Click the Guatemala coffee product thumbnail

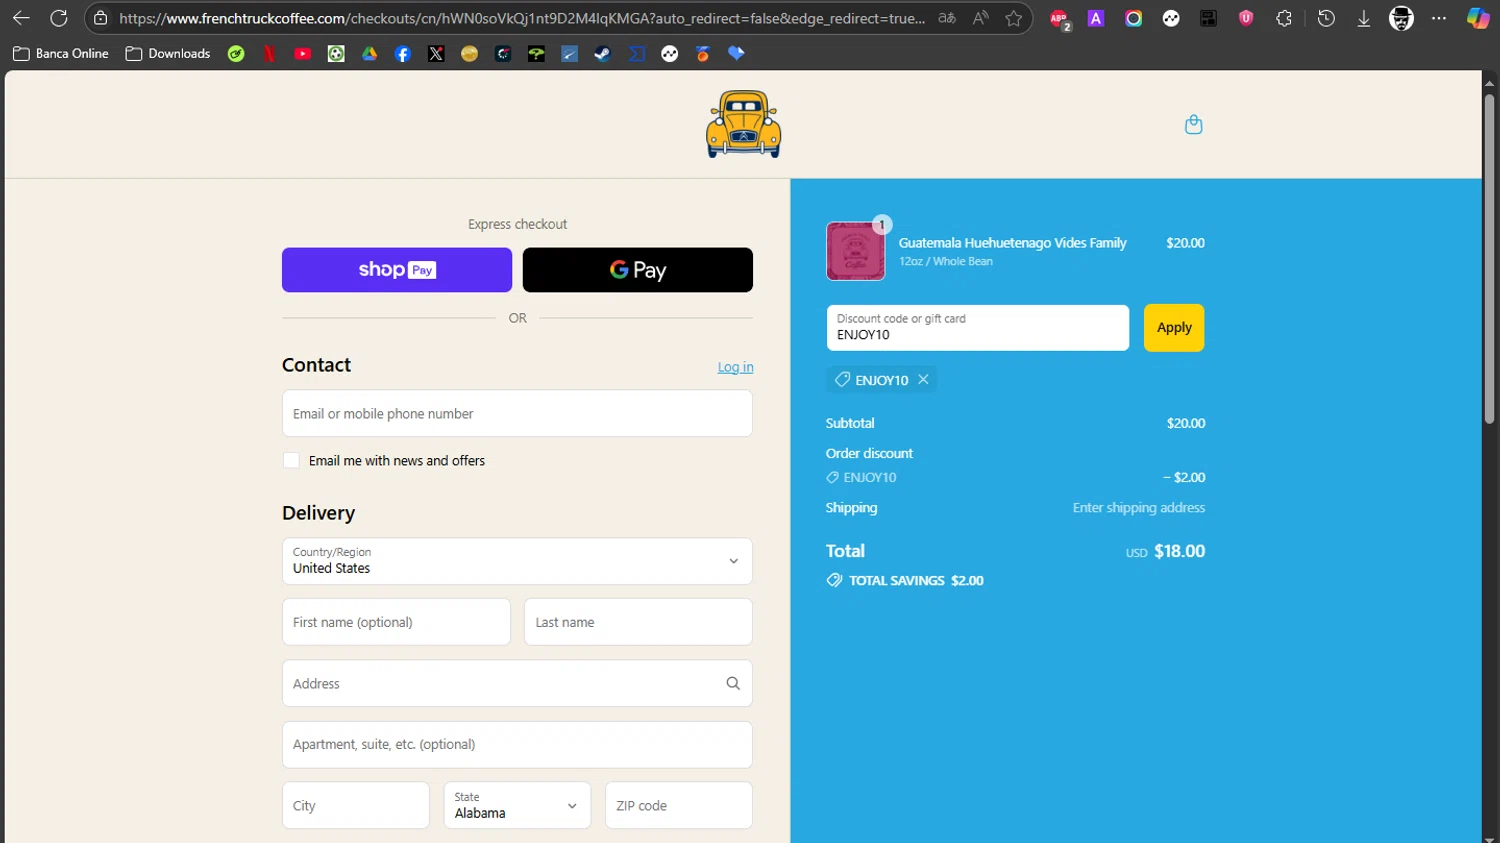click(855, 251)
